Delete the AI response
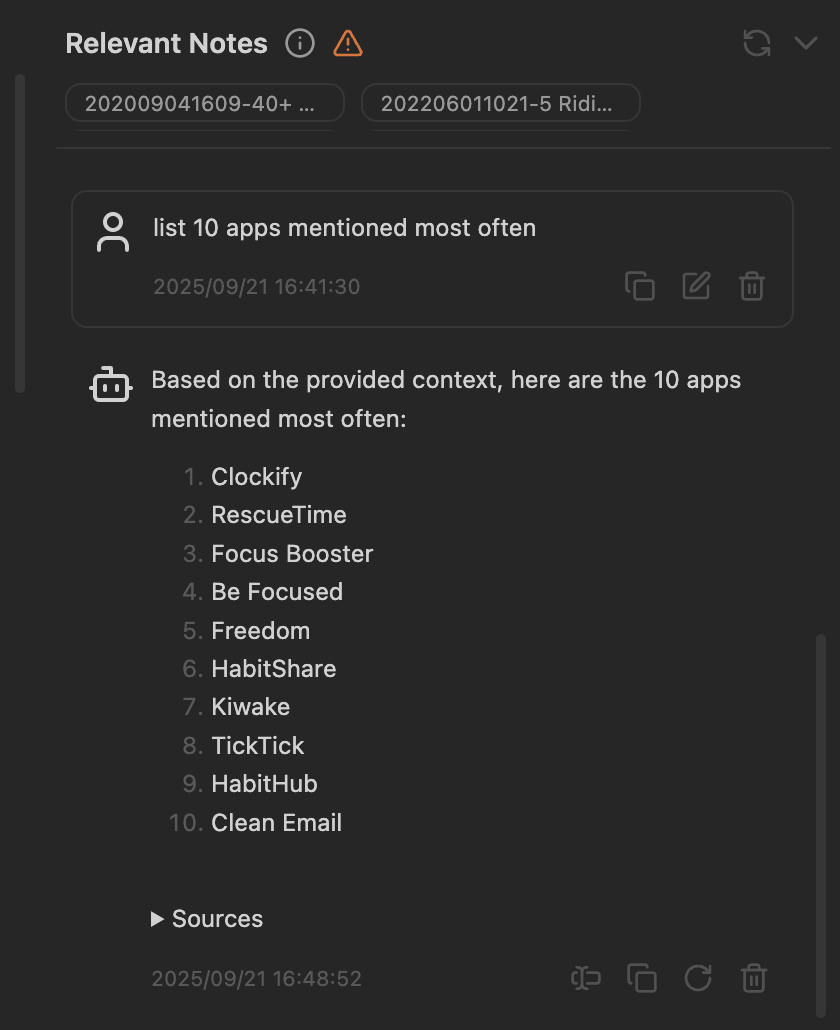Image resolution: width=840 pixels, height=1030 pixels. (x=754, y=978)
